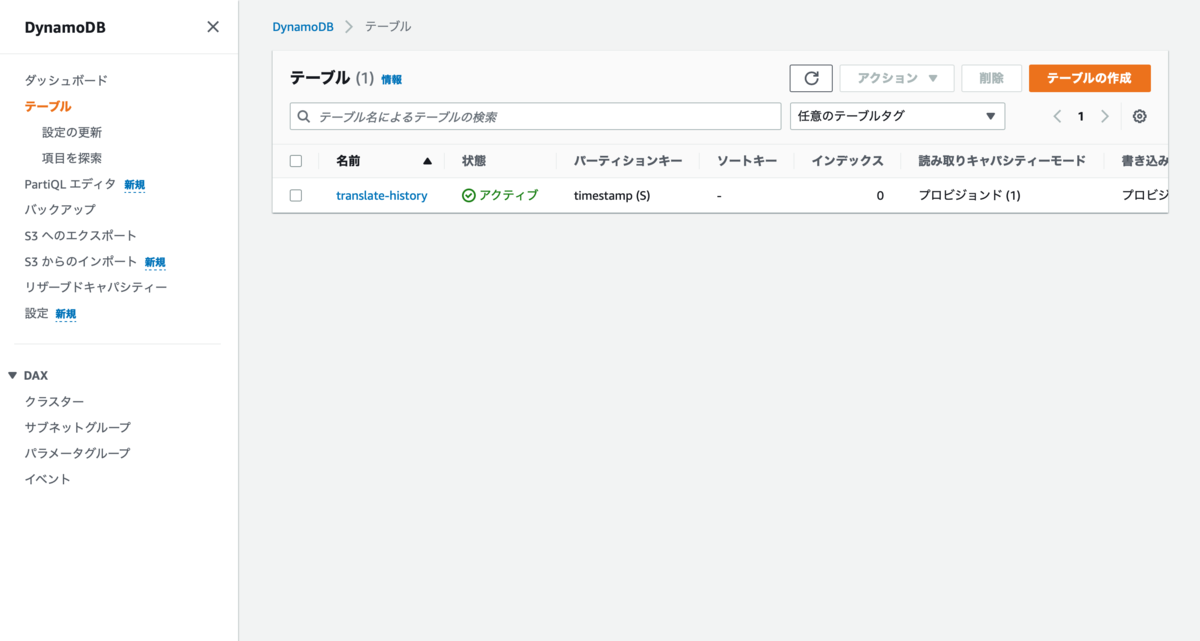Click the 削除 button
This screenshot has width=1200, height=641.
(991, 78)
